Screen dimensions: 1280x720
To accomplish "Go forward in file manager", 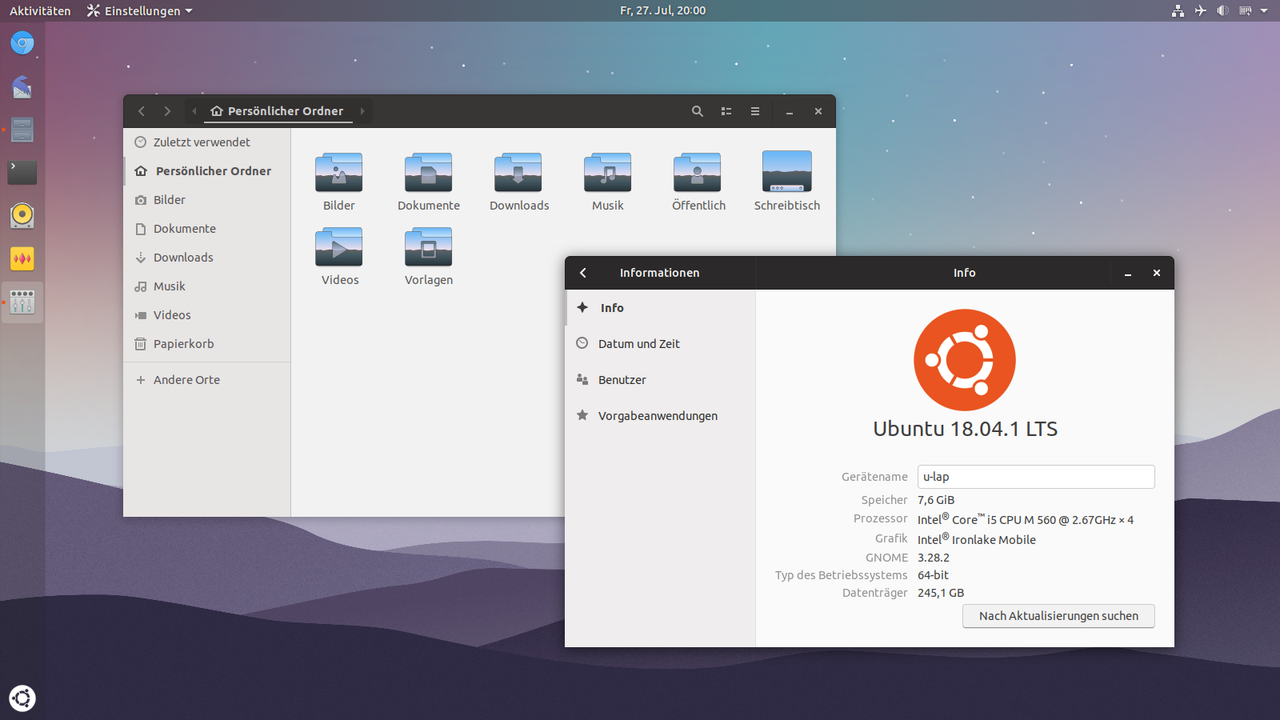I will [x=167, y=111].
